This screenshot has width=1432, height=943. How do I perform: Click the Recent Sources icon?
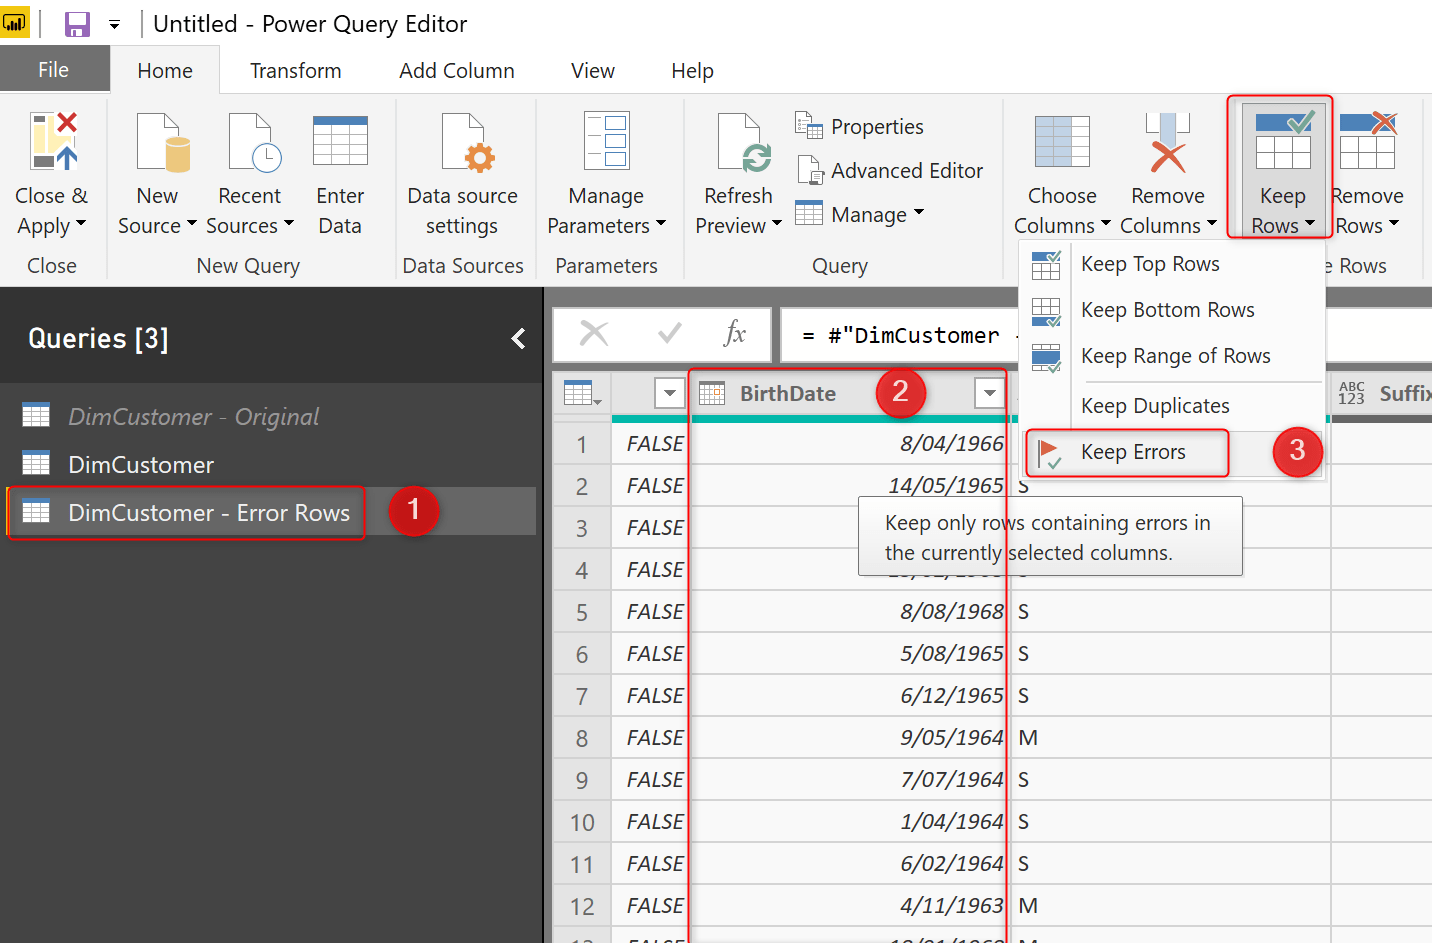click(252, 141)
